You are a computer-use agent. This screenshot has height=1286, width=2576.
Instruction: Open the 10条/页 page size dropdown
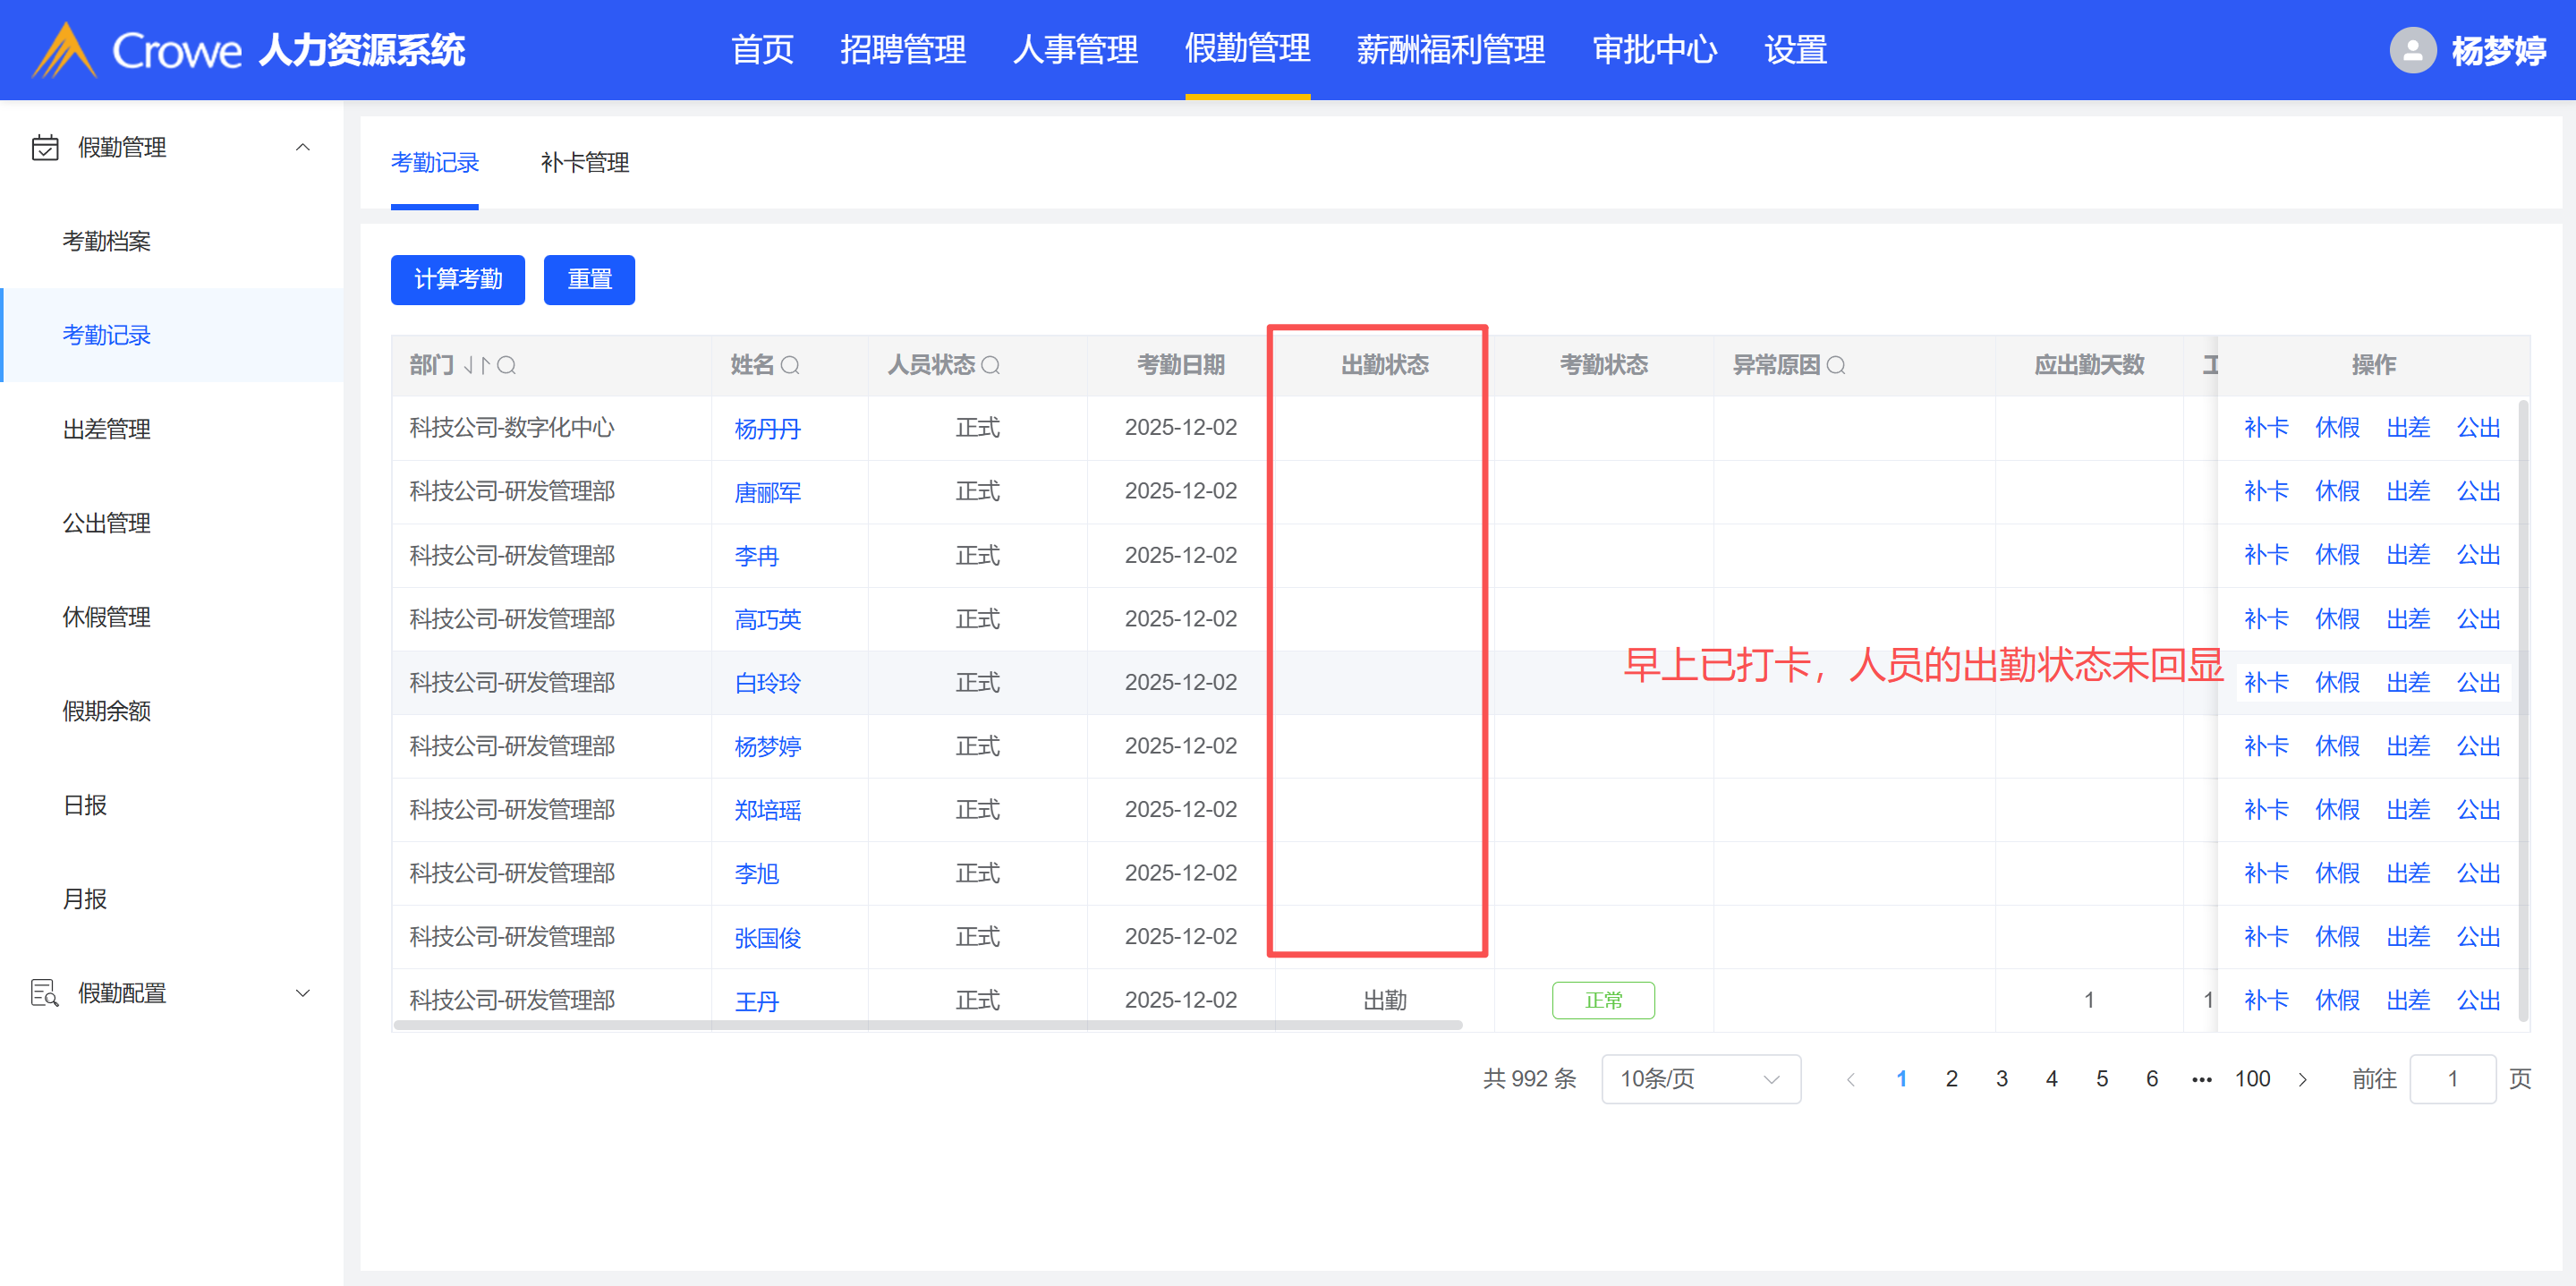point(1700,1079)
